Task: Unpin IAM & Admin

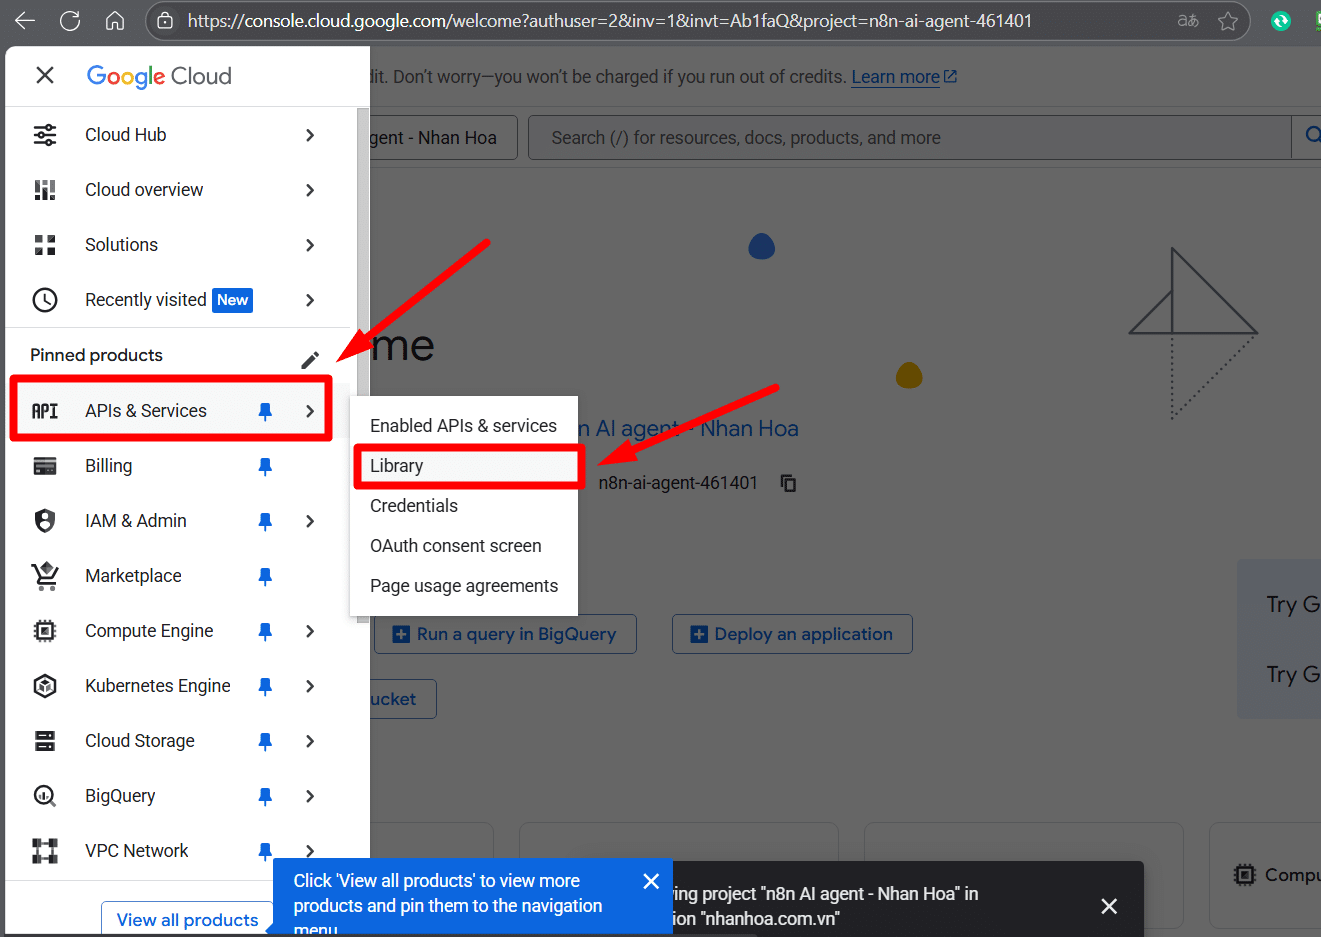Action: pyautogui.click(x=265, y=521)
